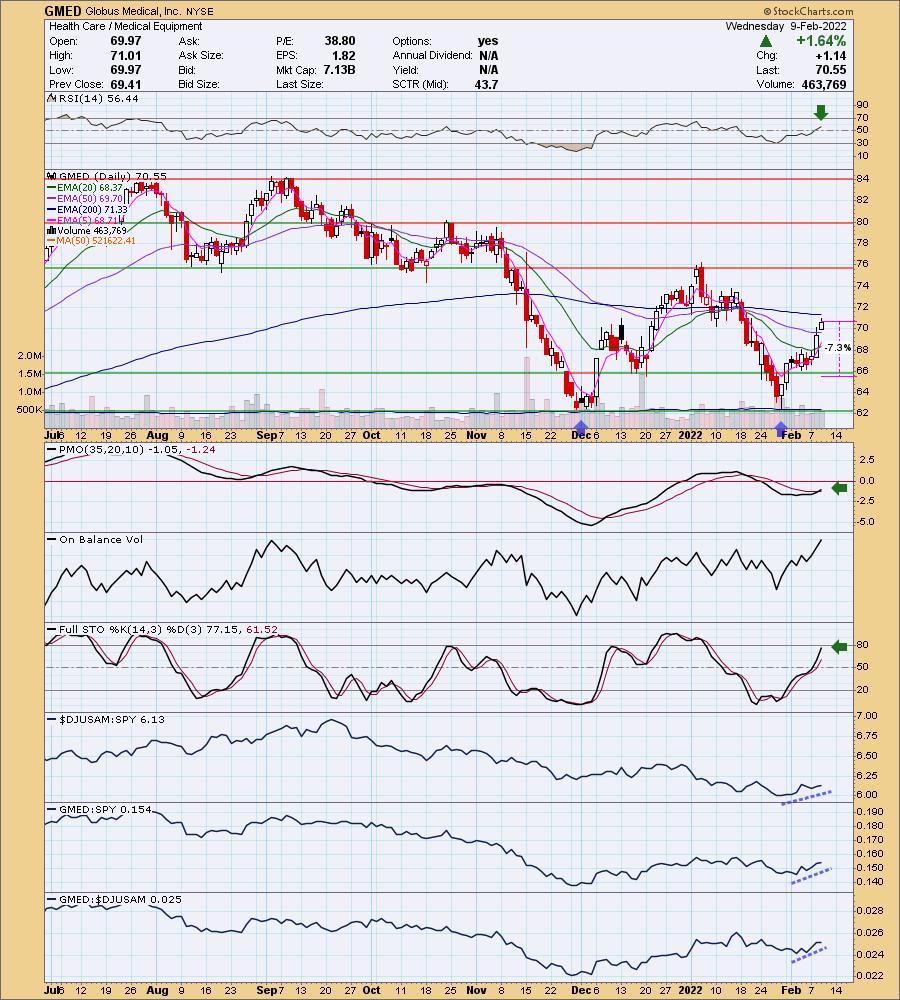
Task: Click the GMED:SPY 0.154 panel label
Action: 105,809
